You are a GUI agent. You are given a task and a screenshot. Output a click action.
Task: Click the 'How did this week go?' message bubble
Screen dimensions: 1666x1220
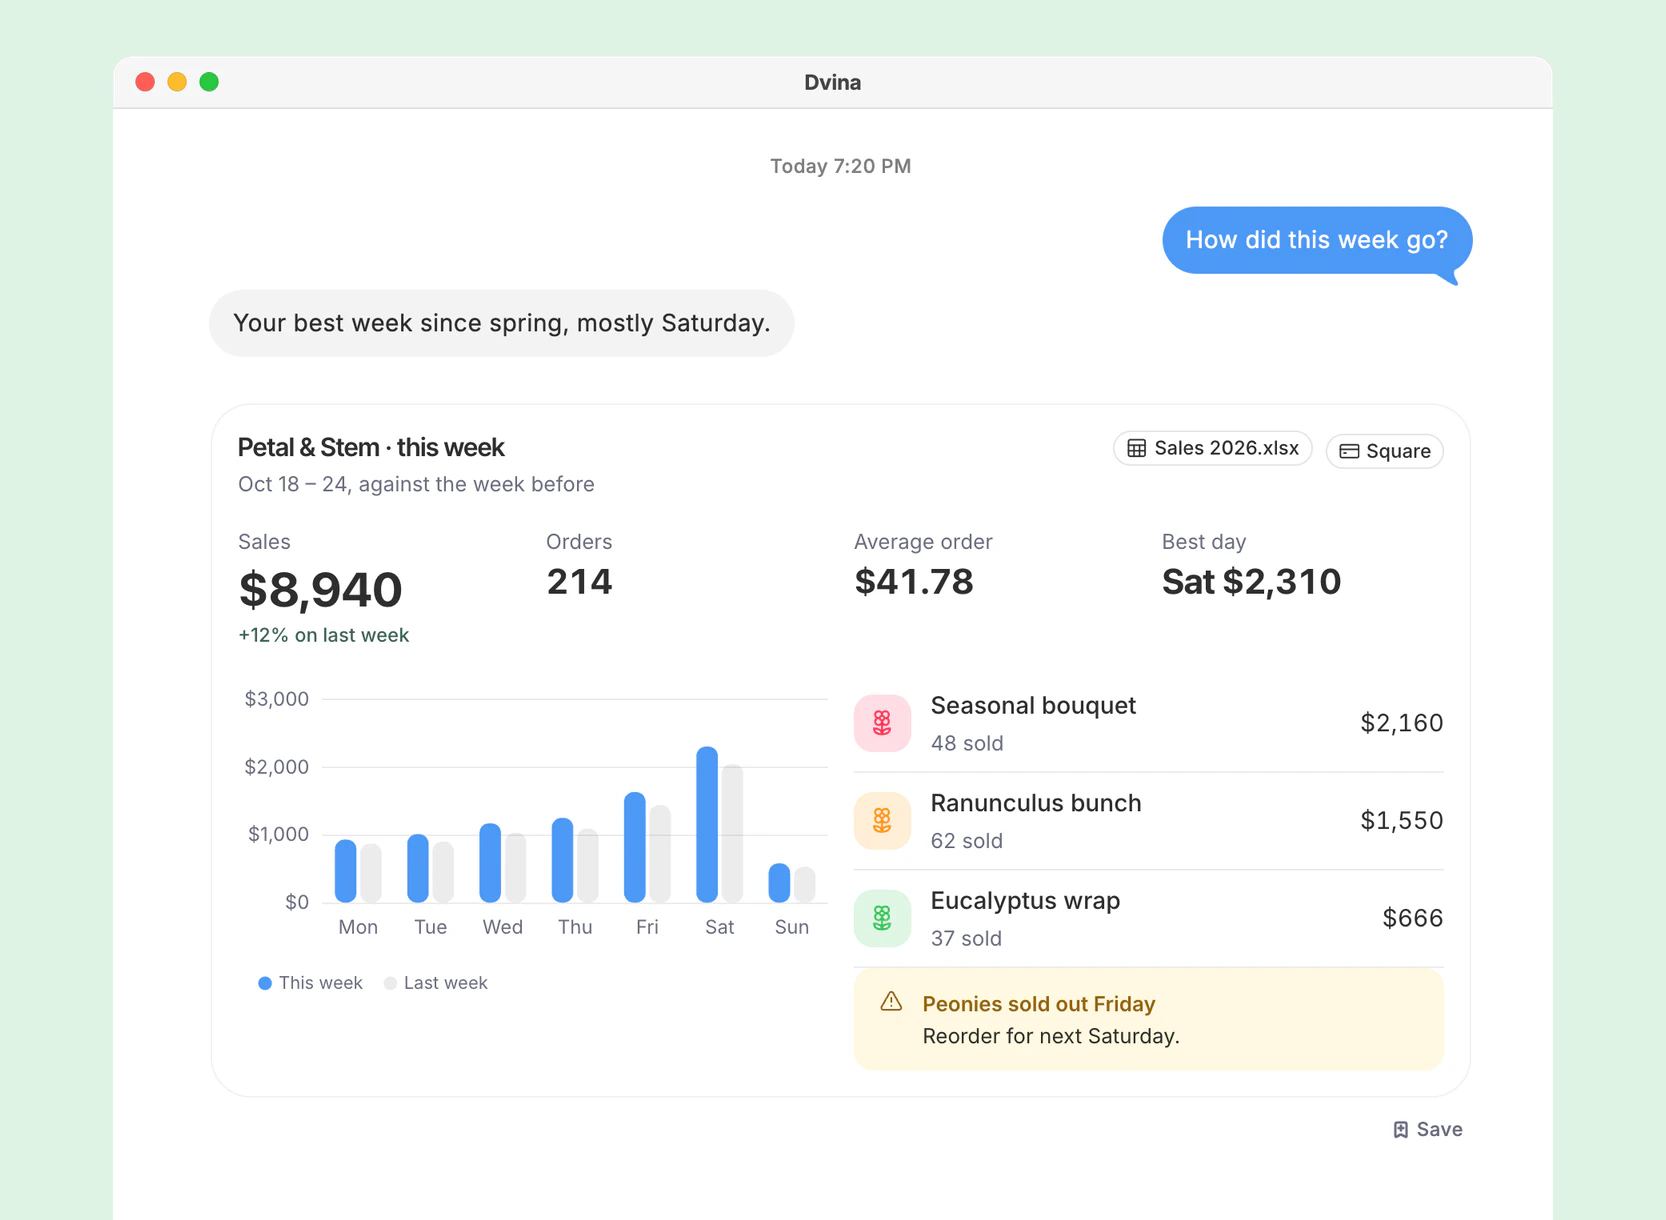[1317, 240]
